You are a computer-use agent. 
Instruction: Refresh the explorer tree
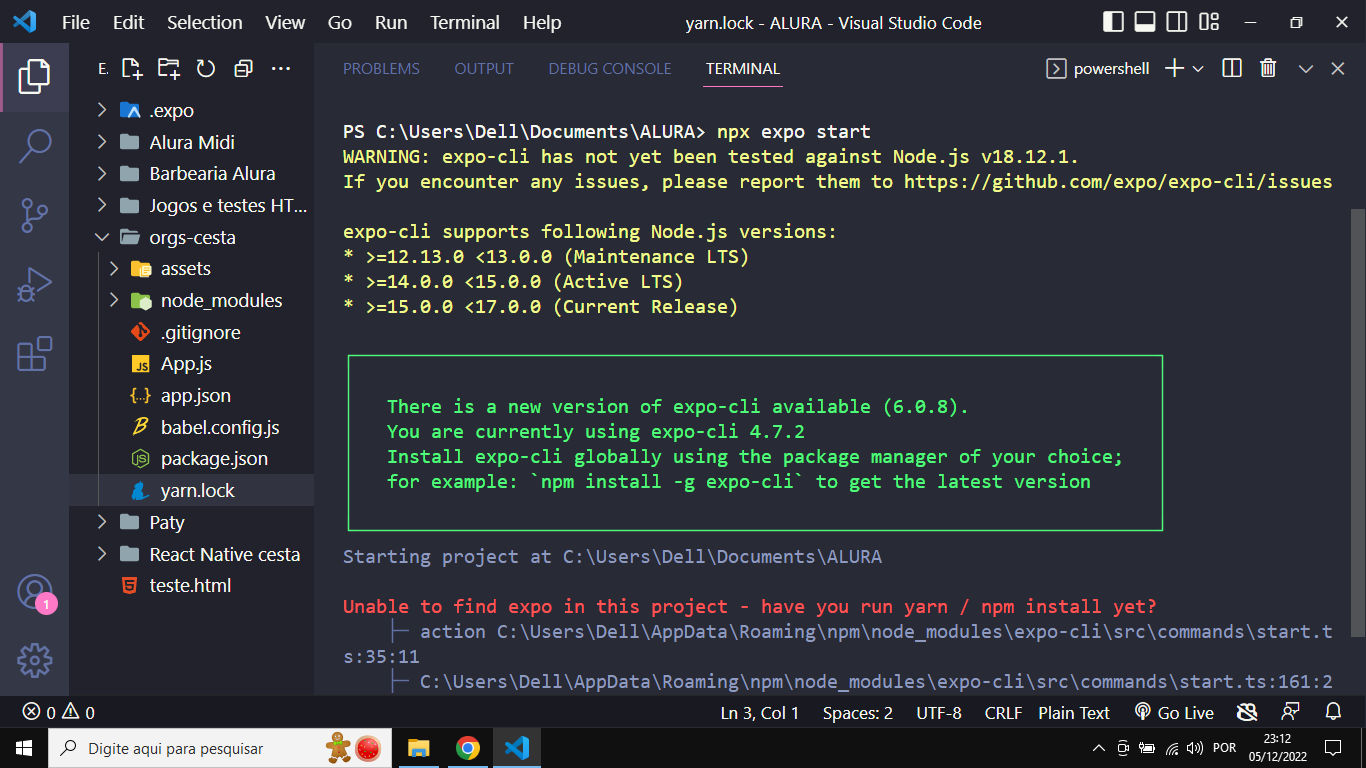click(x=206, y=68)
